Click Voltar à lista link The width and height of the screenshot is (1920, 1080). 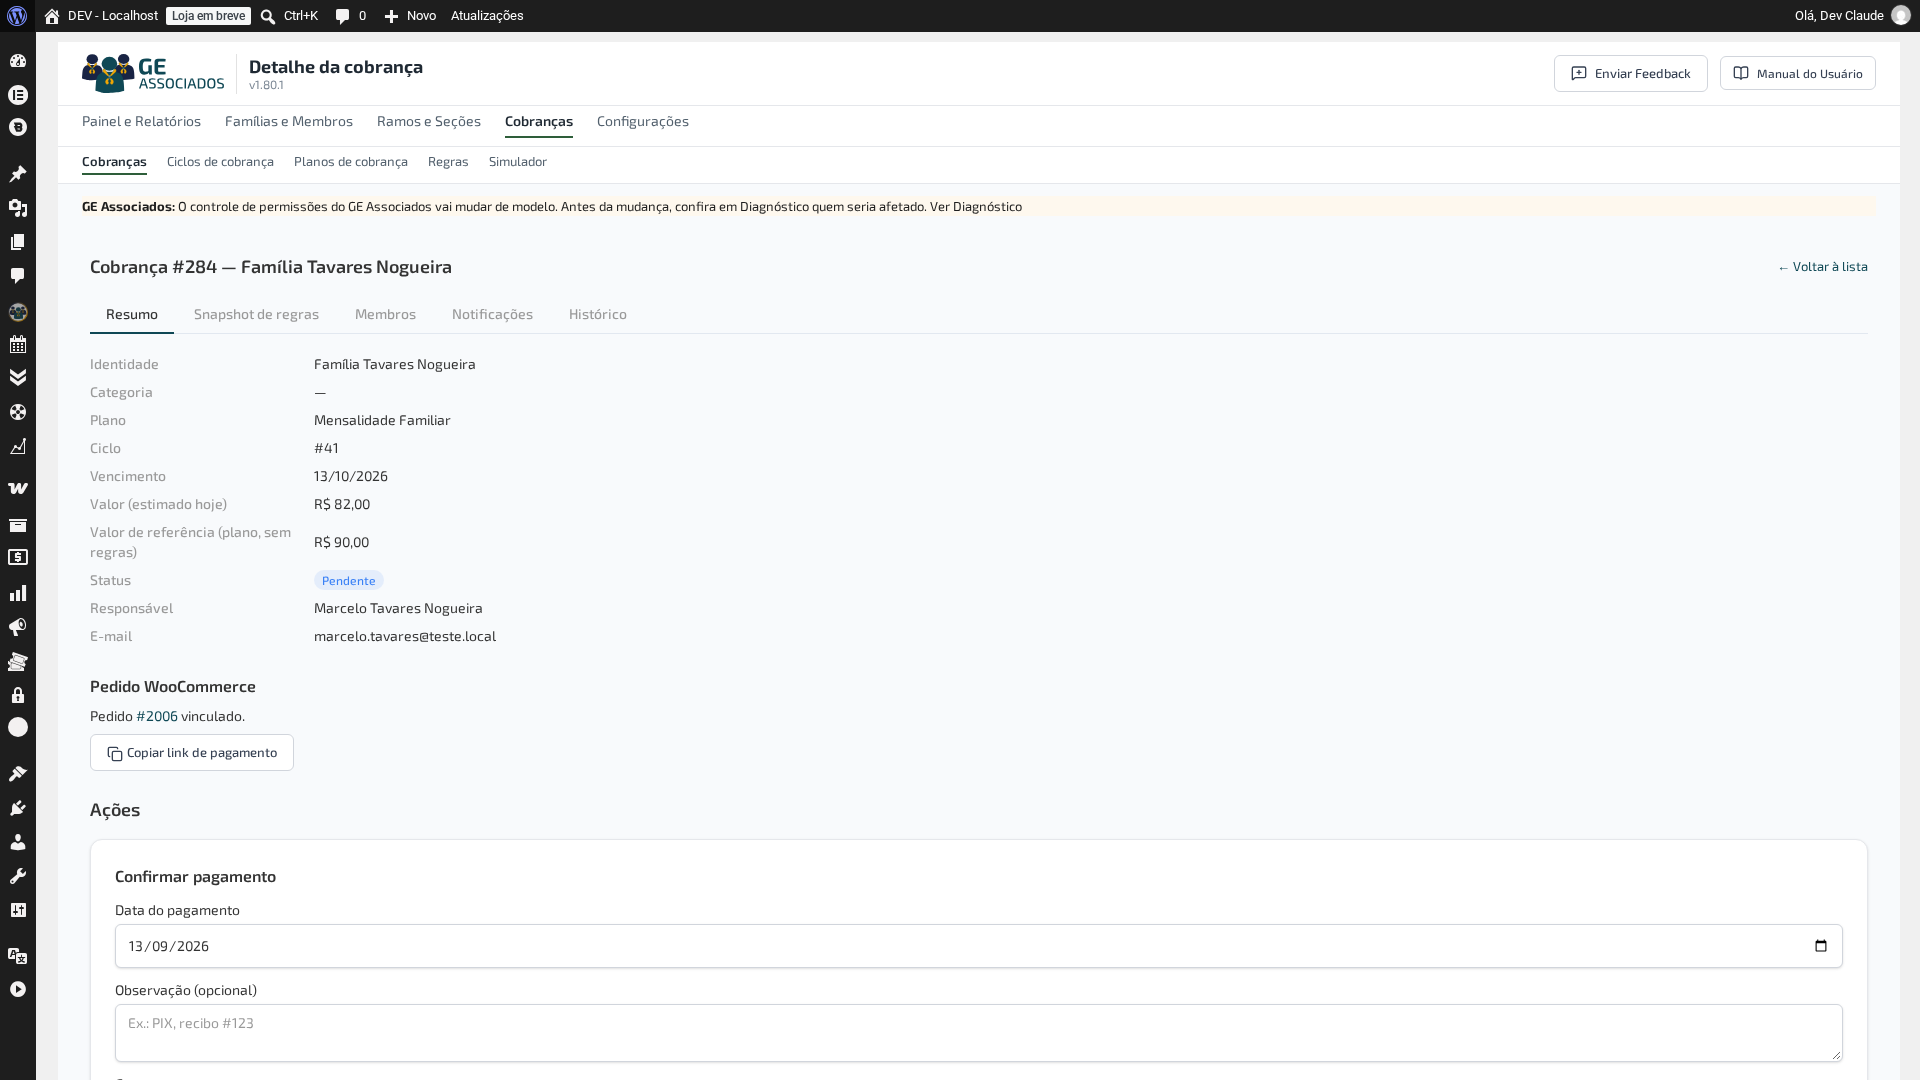(1822, 267)
